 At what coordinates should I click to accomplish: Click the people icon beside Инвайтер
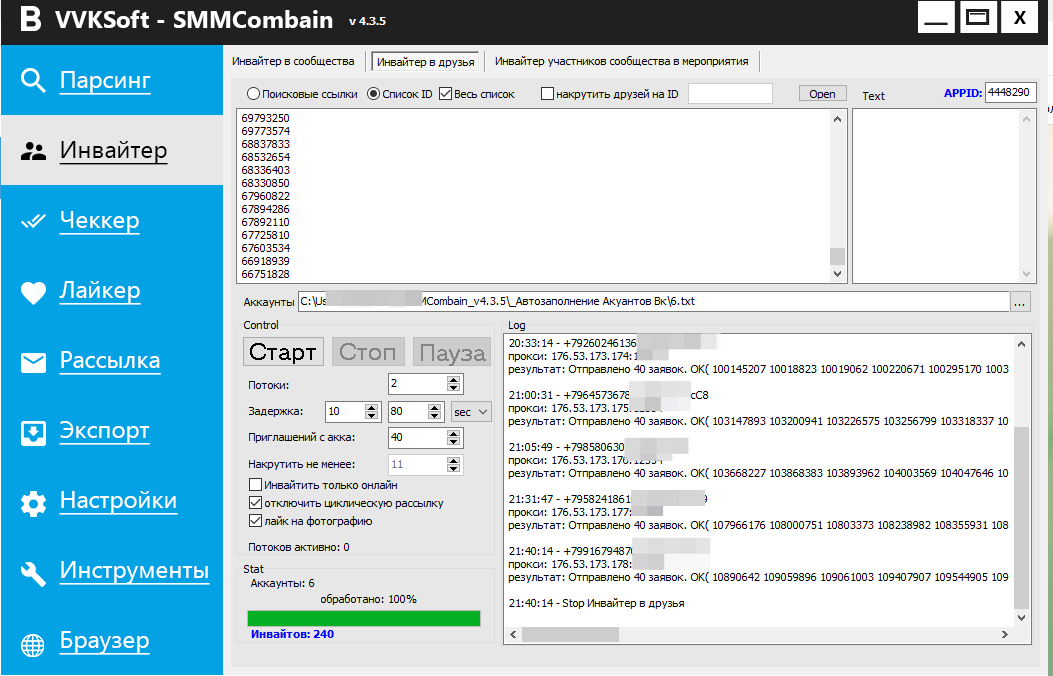pyautogui.click(x=34, y=151)
